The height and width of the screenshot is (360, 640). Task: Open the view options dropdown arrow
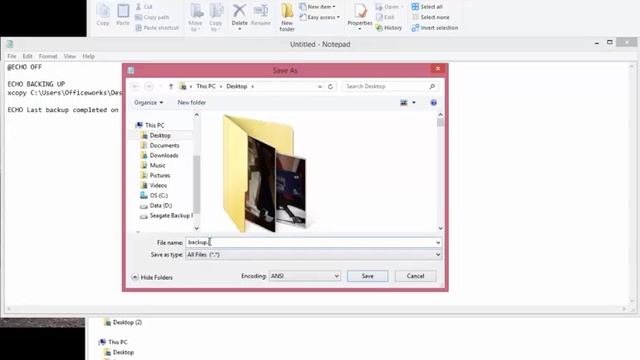pyautogui.click(x=414, y=102)
